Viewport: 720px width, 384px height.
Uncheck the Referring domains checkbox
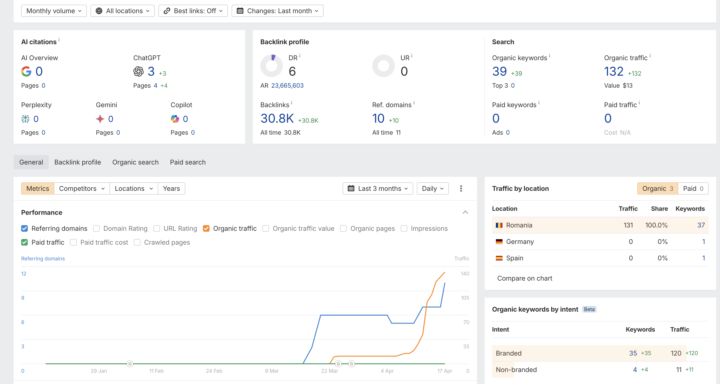tap(24, 228)
